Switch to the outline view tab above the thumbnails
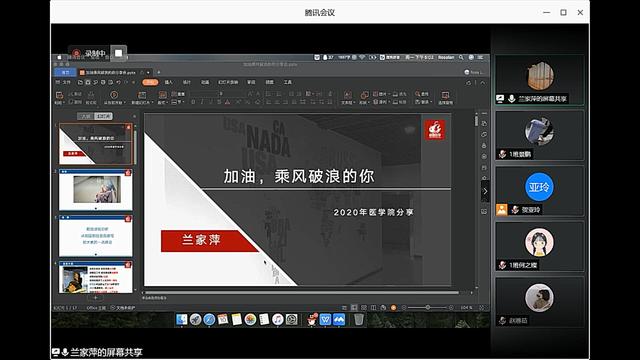This screenshot has height=360, width=640. pos(86,116)
